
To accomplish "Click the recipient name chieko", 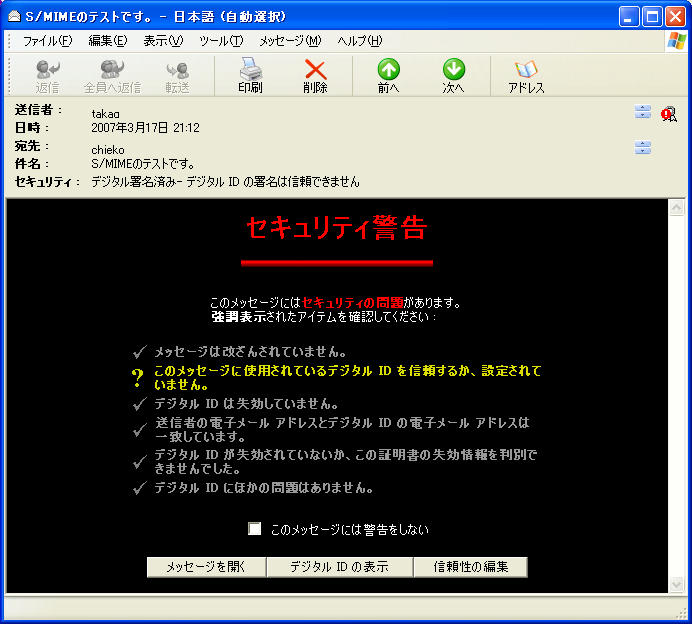I will [108, 150].
